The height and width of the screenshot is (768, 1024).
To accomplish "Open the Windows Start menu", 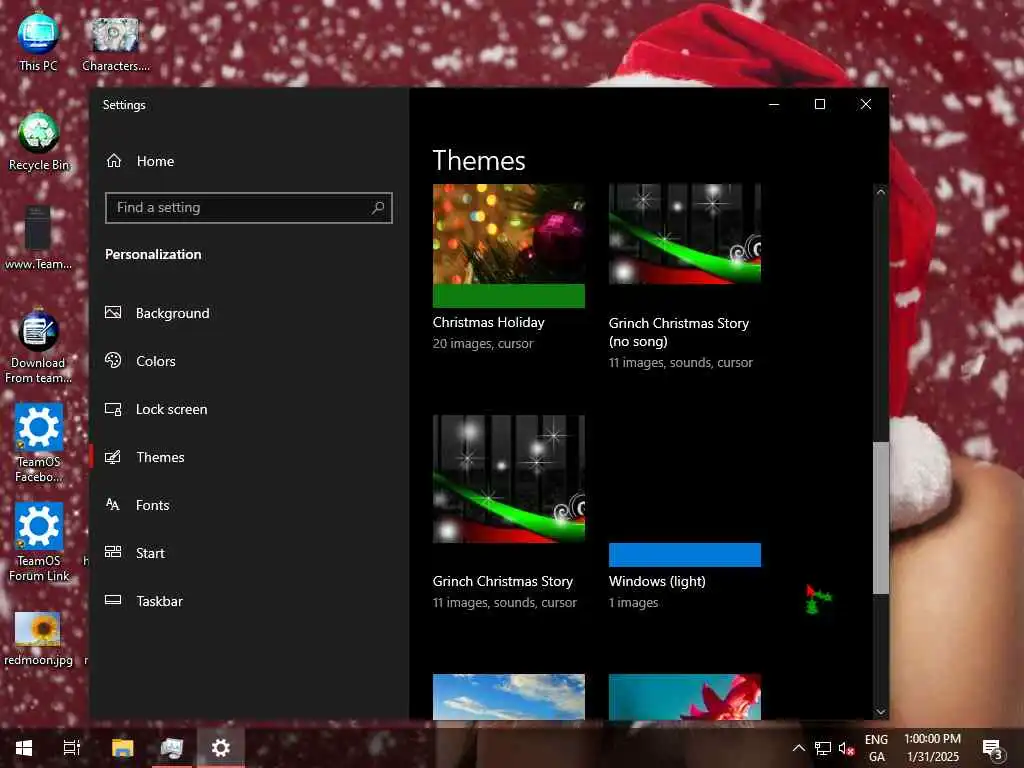I will coord(24,748).
